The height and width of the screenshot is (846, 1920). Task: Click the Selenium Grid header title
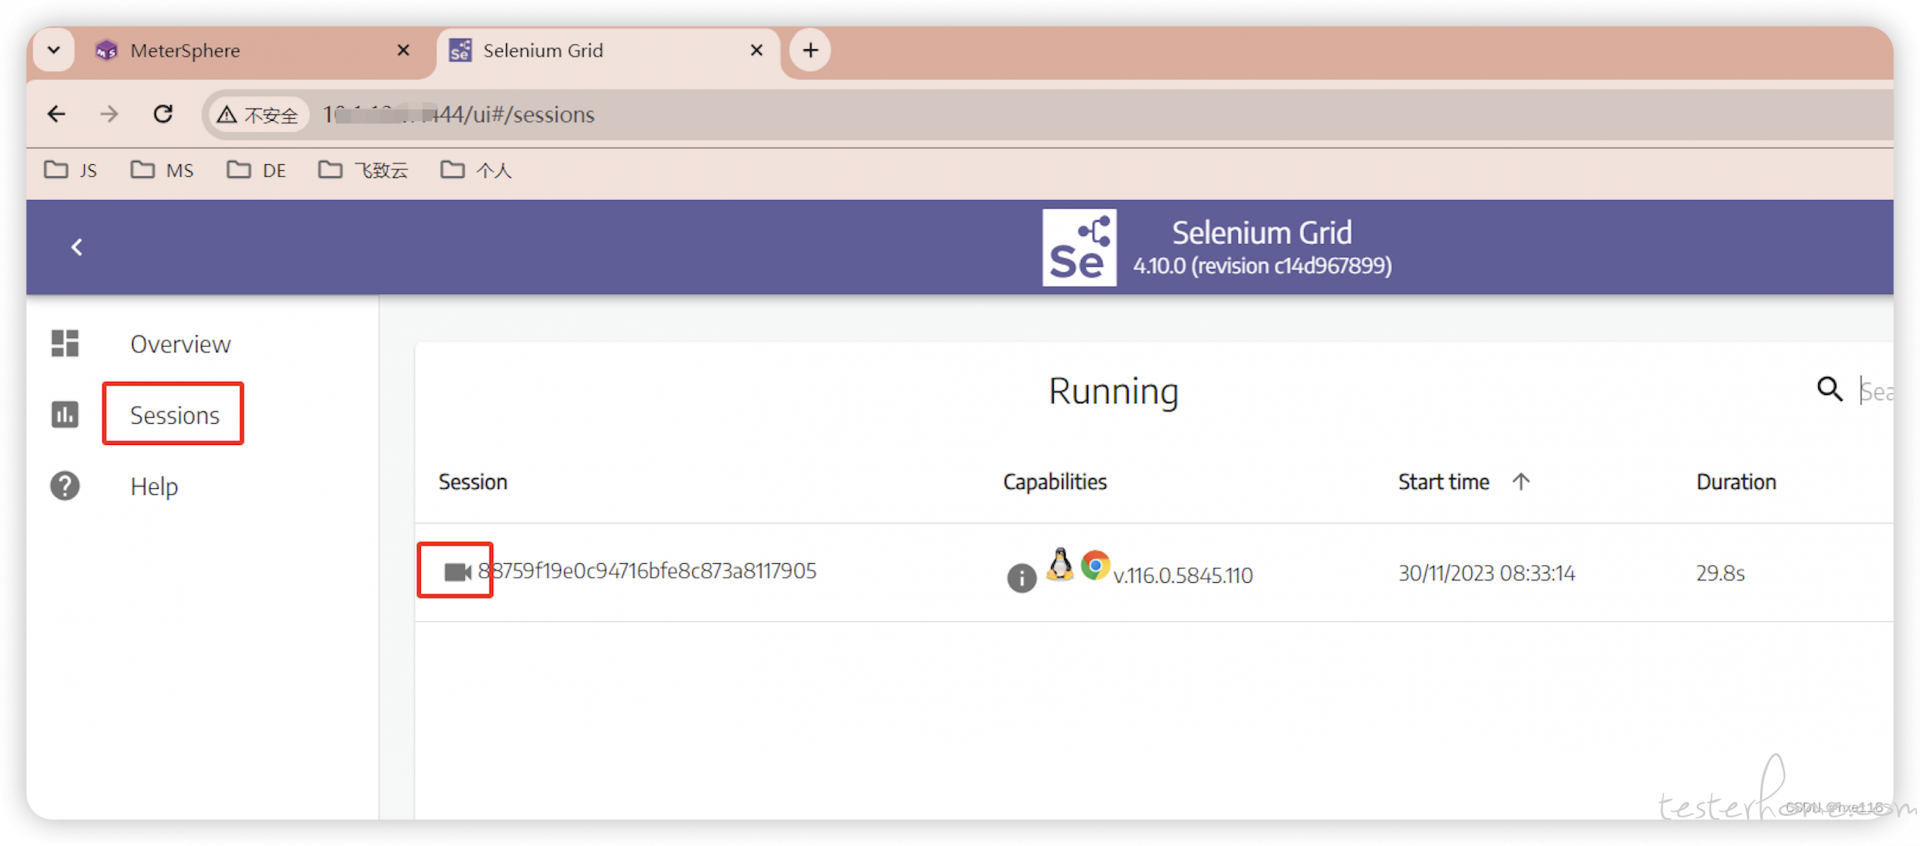[1262, 232]
